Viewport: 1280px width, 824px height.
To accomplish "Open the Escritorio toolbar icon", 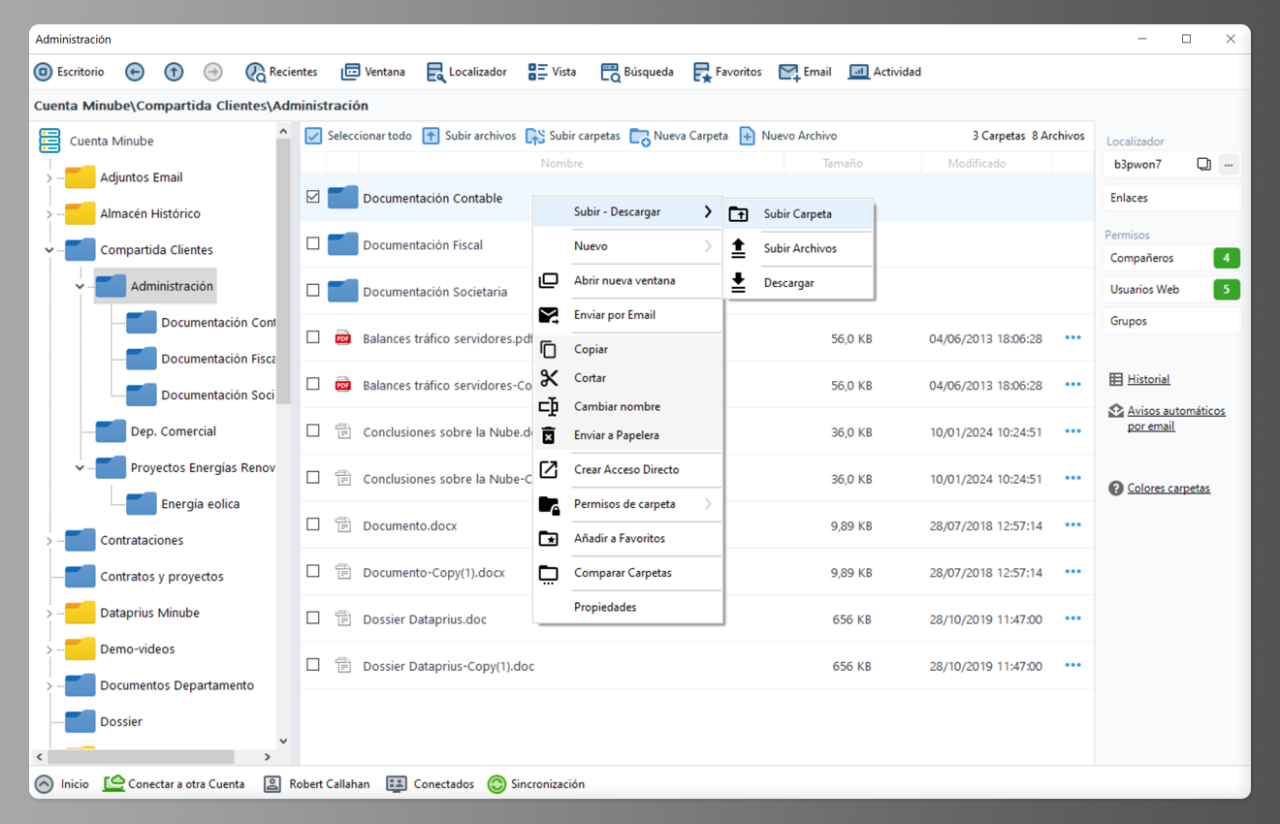I will pos(43,72).
